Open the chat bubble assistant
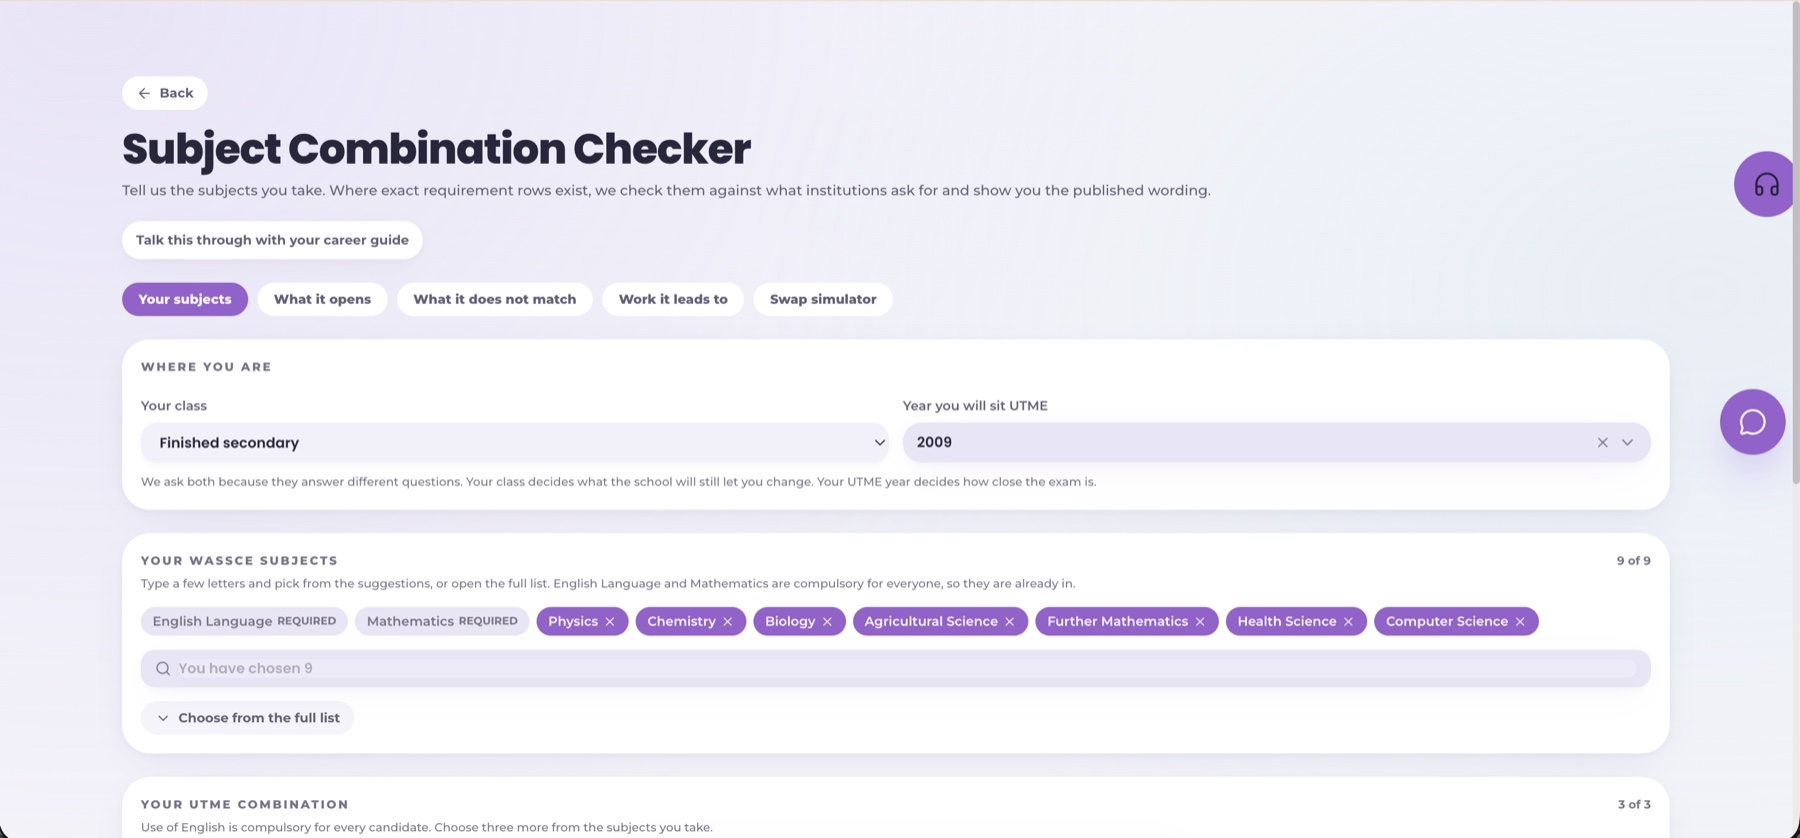This screenshot has height=838, width=1800. coord(1752,422)
